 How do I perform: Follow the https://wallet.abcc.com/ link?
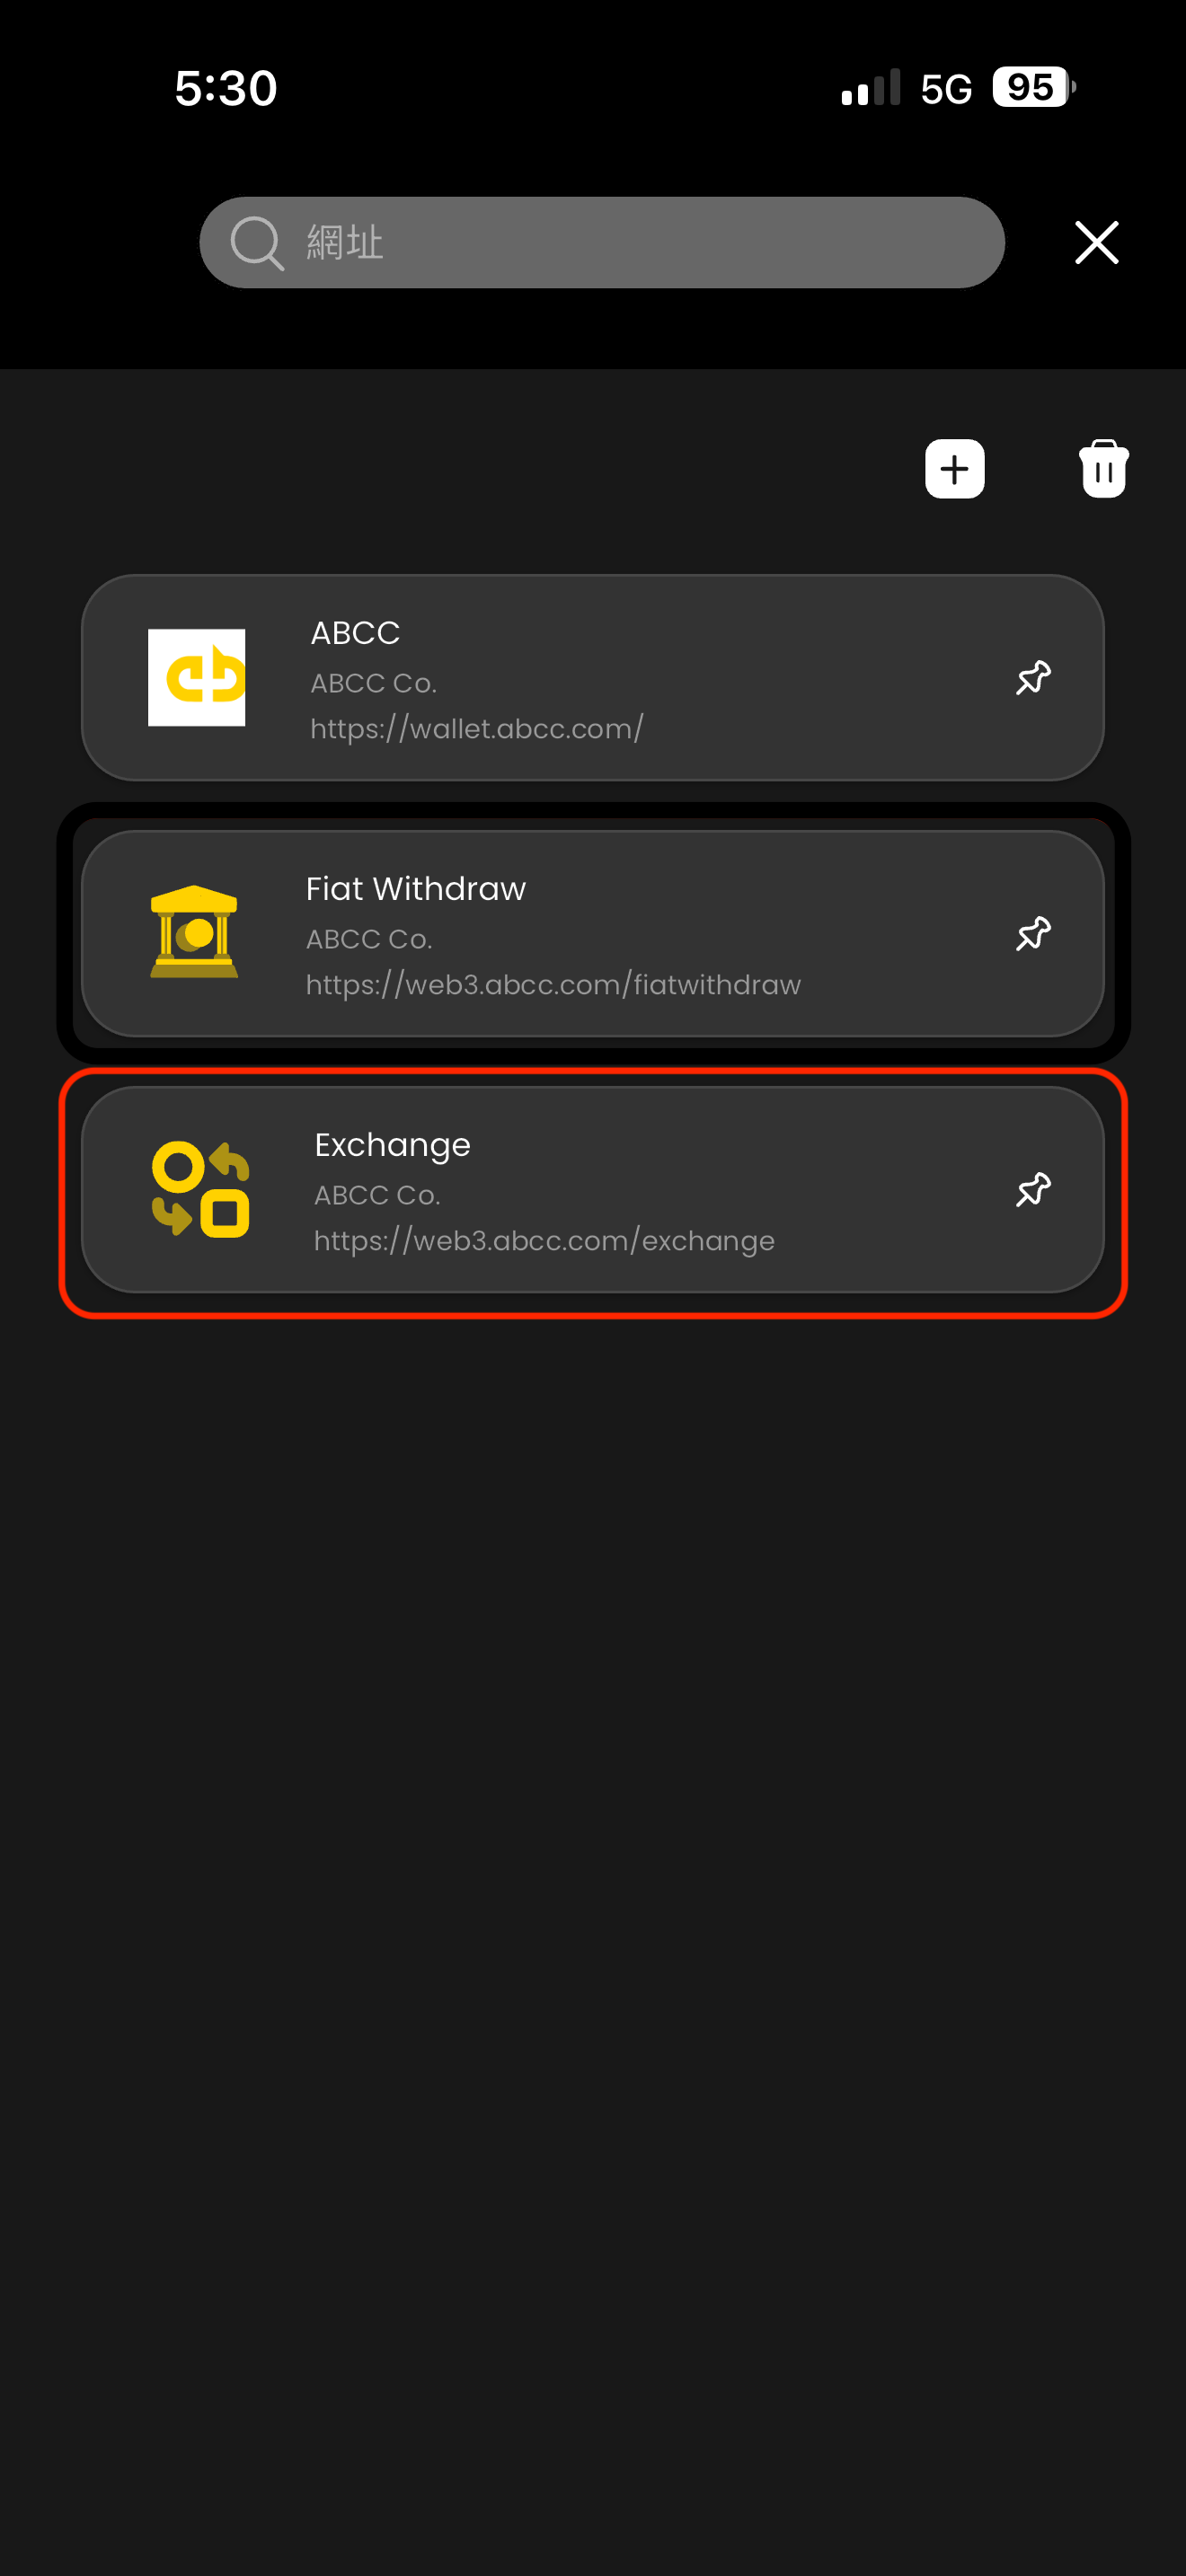tap(477, 729)
